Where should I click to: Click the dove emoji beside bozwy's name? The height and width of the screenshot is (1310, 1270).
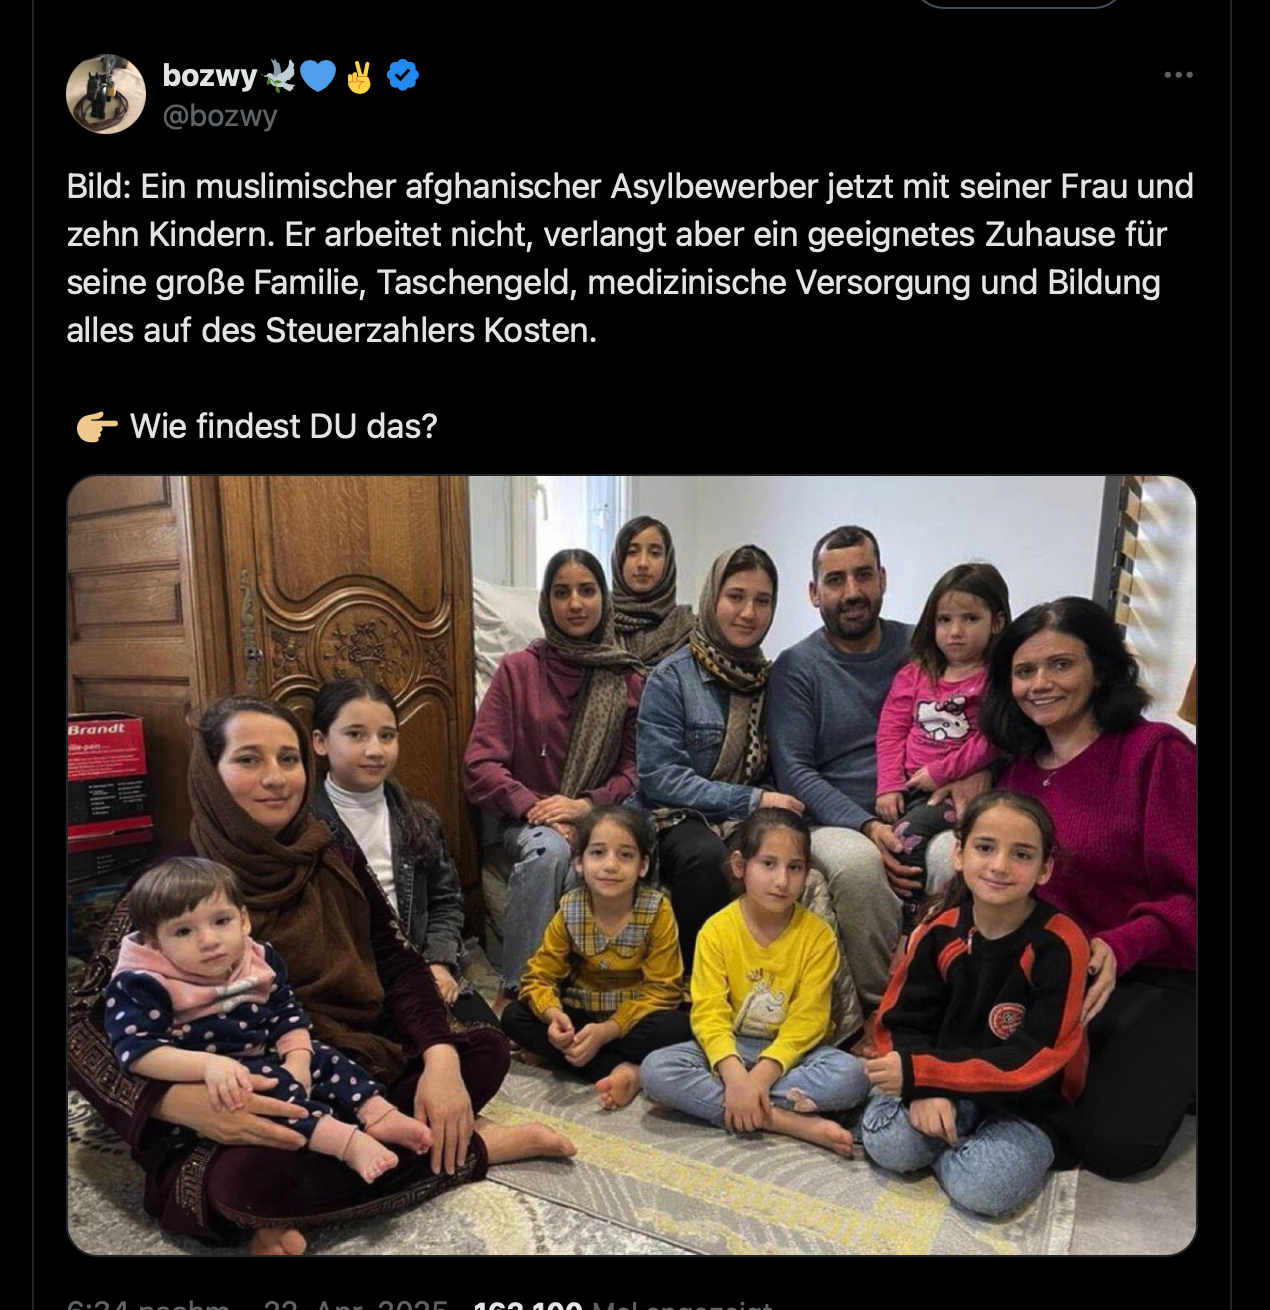click(x=279, y=75)
